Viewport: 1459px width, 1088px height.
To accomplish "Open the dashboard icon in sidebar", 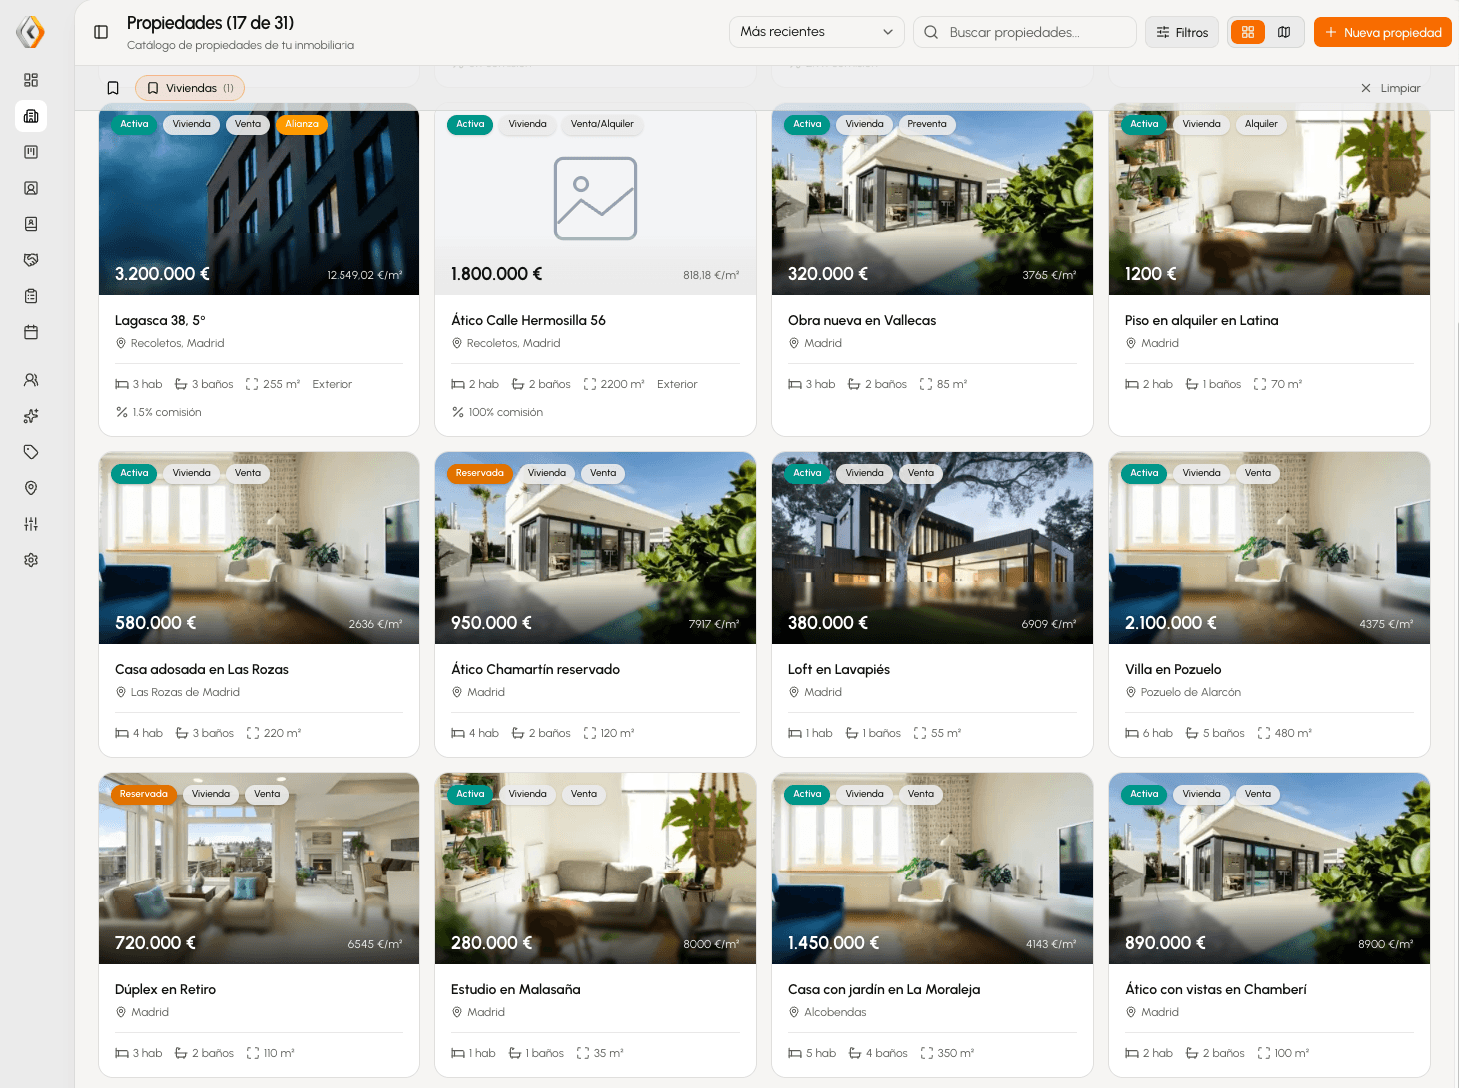I will click(31, 80).
